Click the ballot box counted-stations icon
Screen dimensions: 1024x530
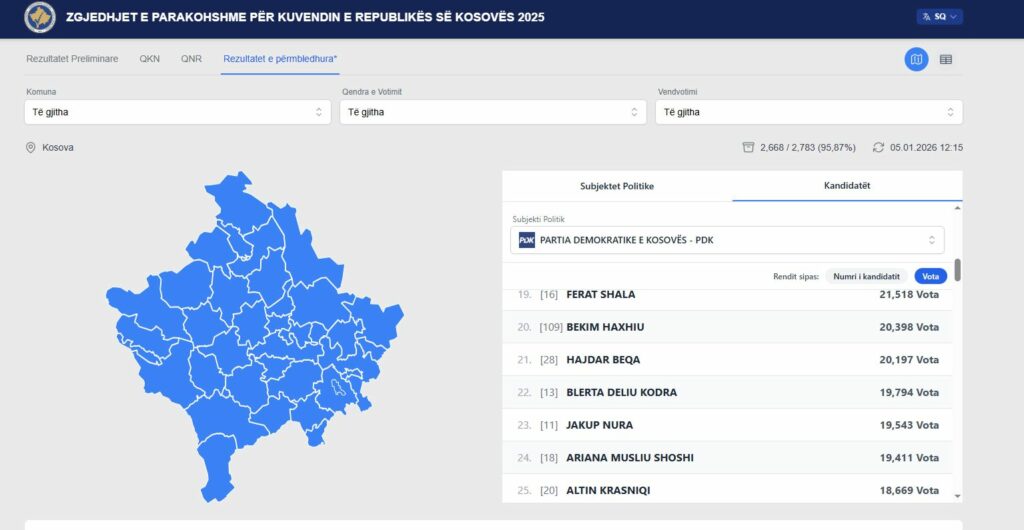pos(748,148)
